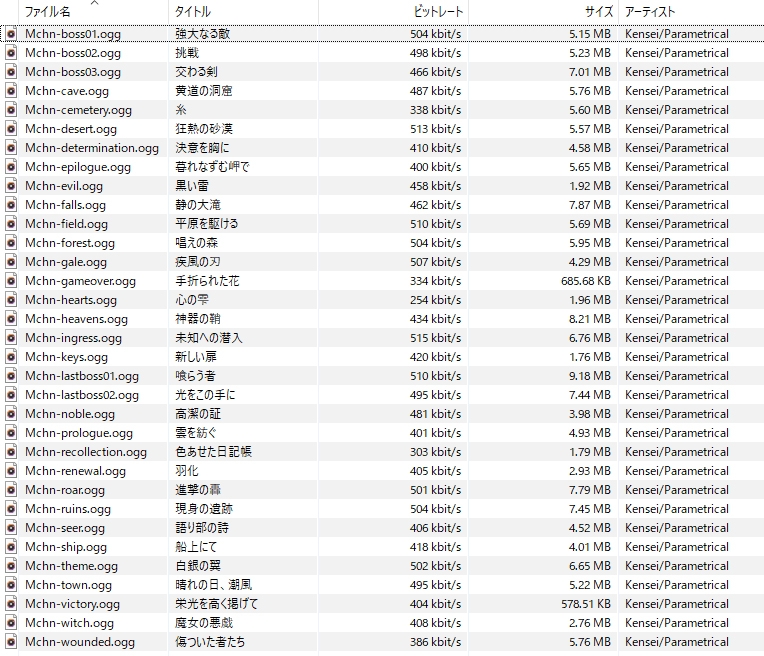Sort by the ファイル名 column header

pos(47,12)
